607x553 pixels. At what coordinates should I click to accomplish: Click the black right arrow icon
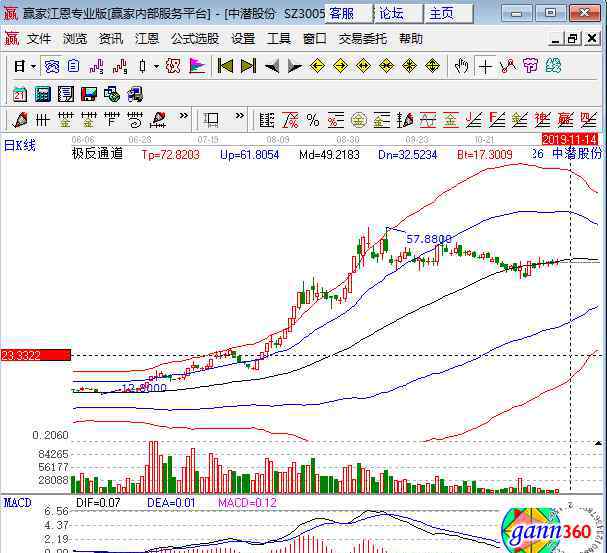(x=295, y=67)
